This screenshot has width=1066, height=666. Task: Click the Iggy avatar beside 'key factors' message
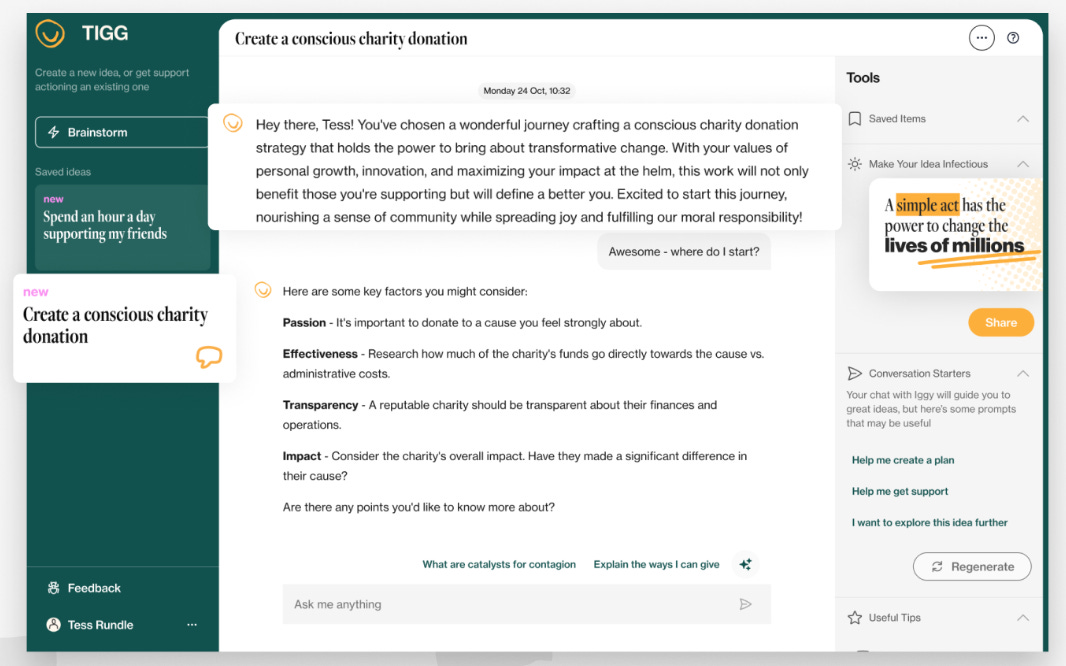(263, 290)
